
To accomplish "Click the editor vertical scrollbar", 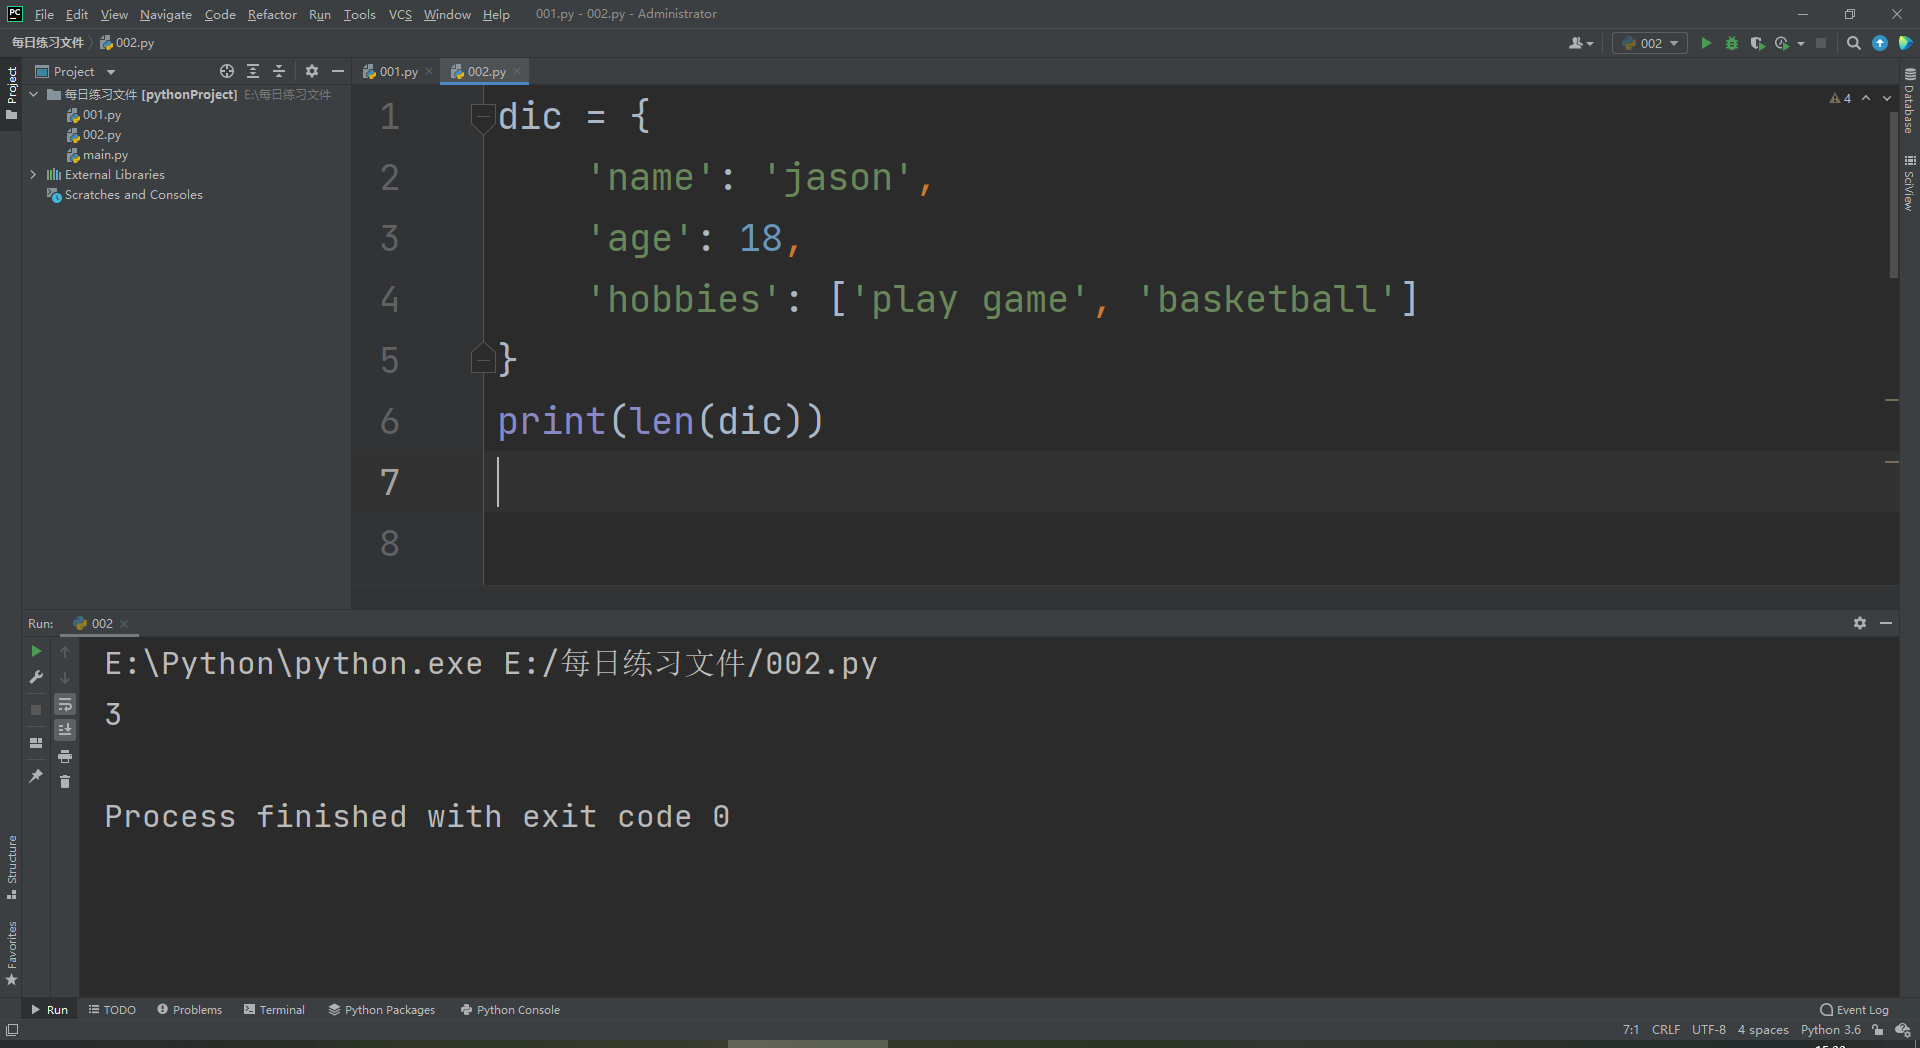I will tap(1893, 196).
